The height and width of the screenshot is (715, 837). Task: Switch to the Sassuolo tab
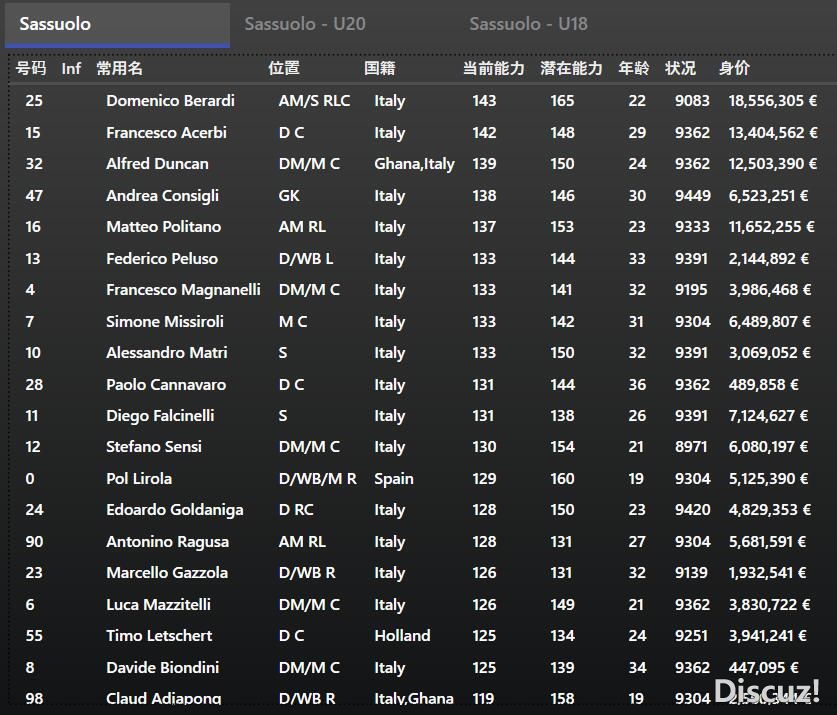[117, 25]
